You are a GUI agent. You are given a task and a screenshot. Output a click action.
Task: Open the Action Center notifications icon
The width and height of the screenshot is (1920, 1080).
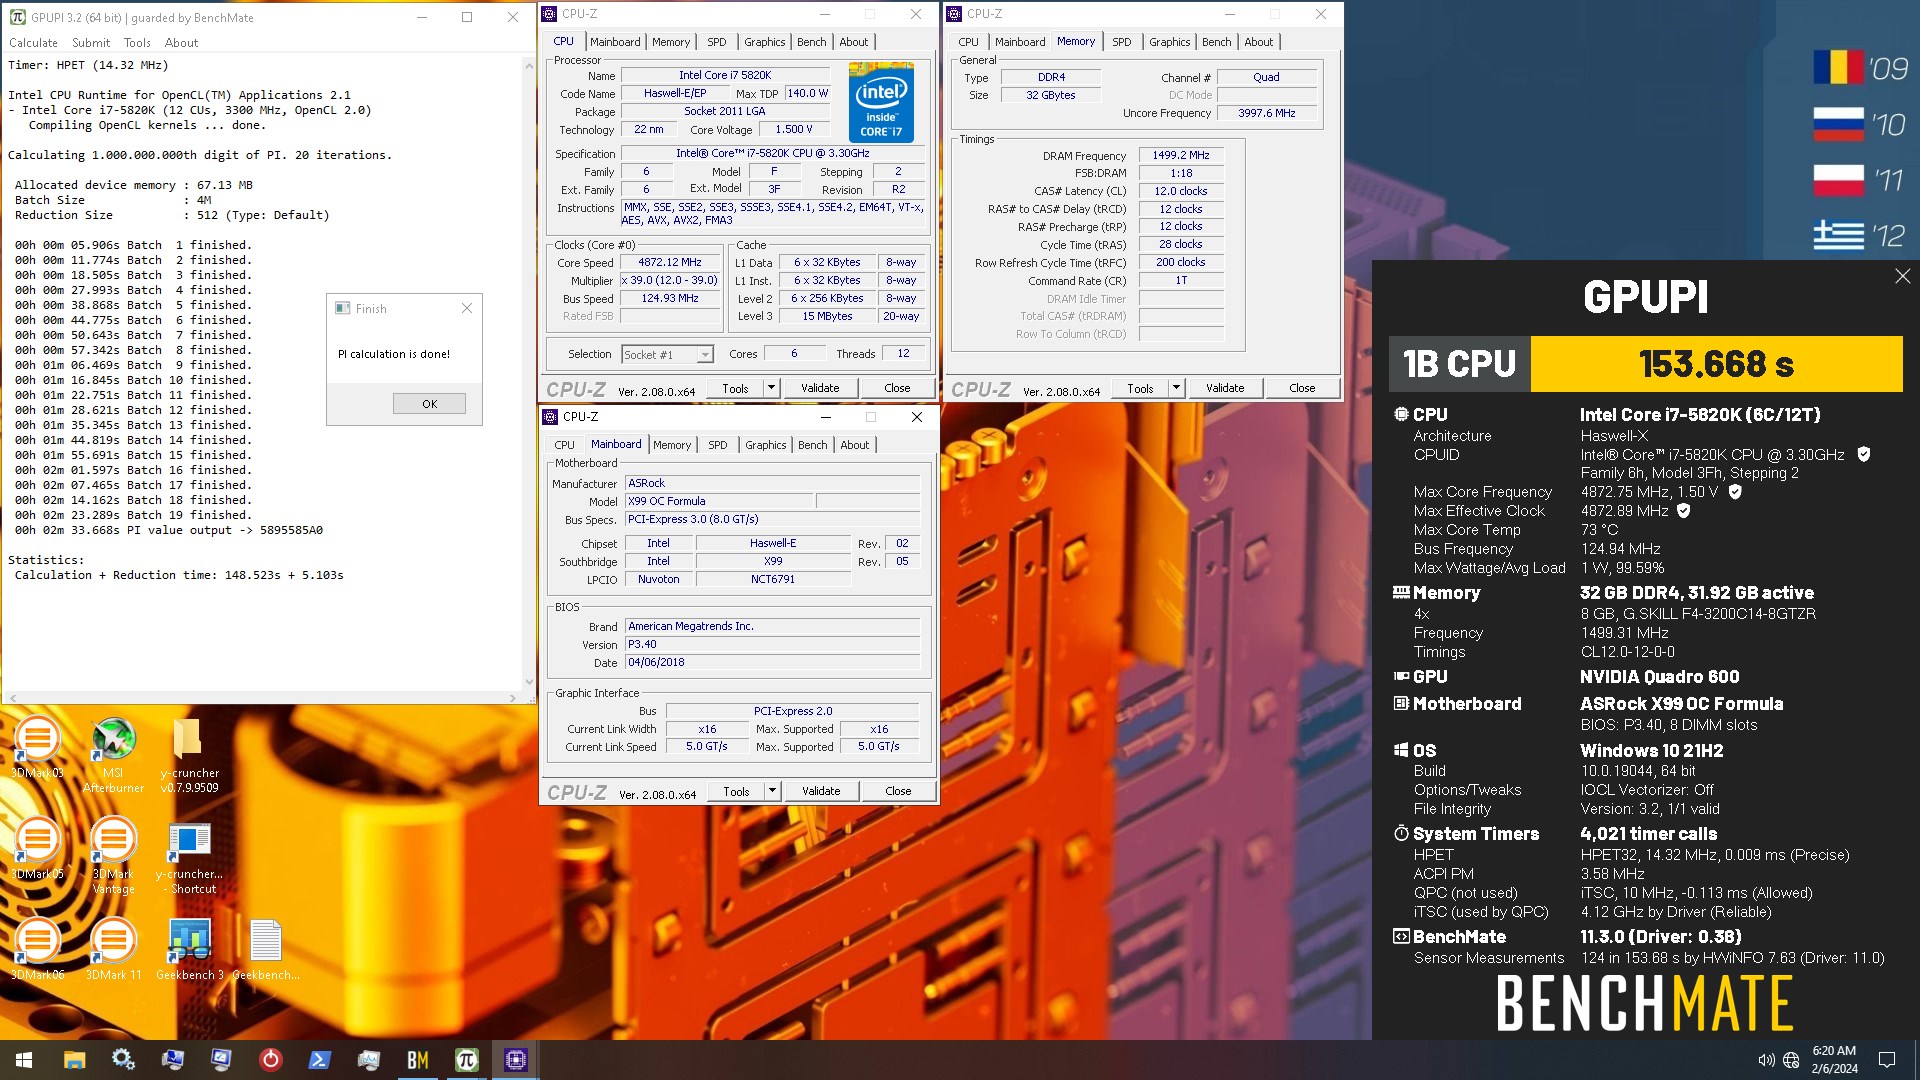[x=1887, y=1060]
